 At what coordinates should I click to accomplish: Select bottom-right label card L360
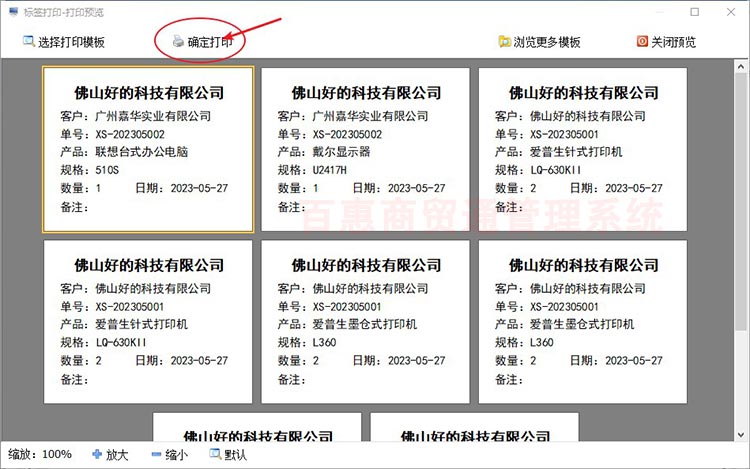583,322
